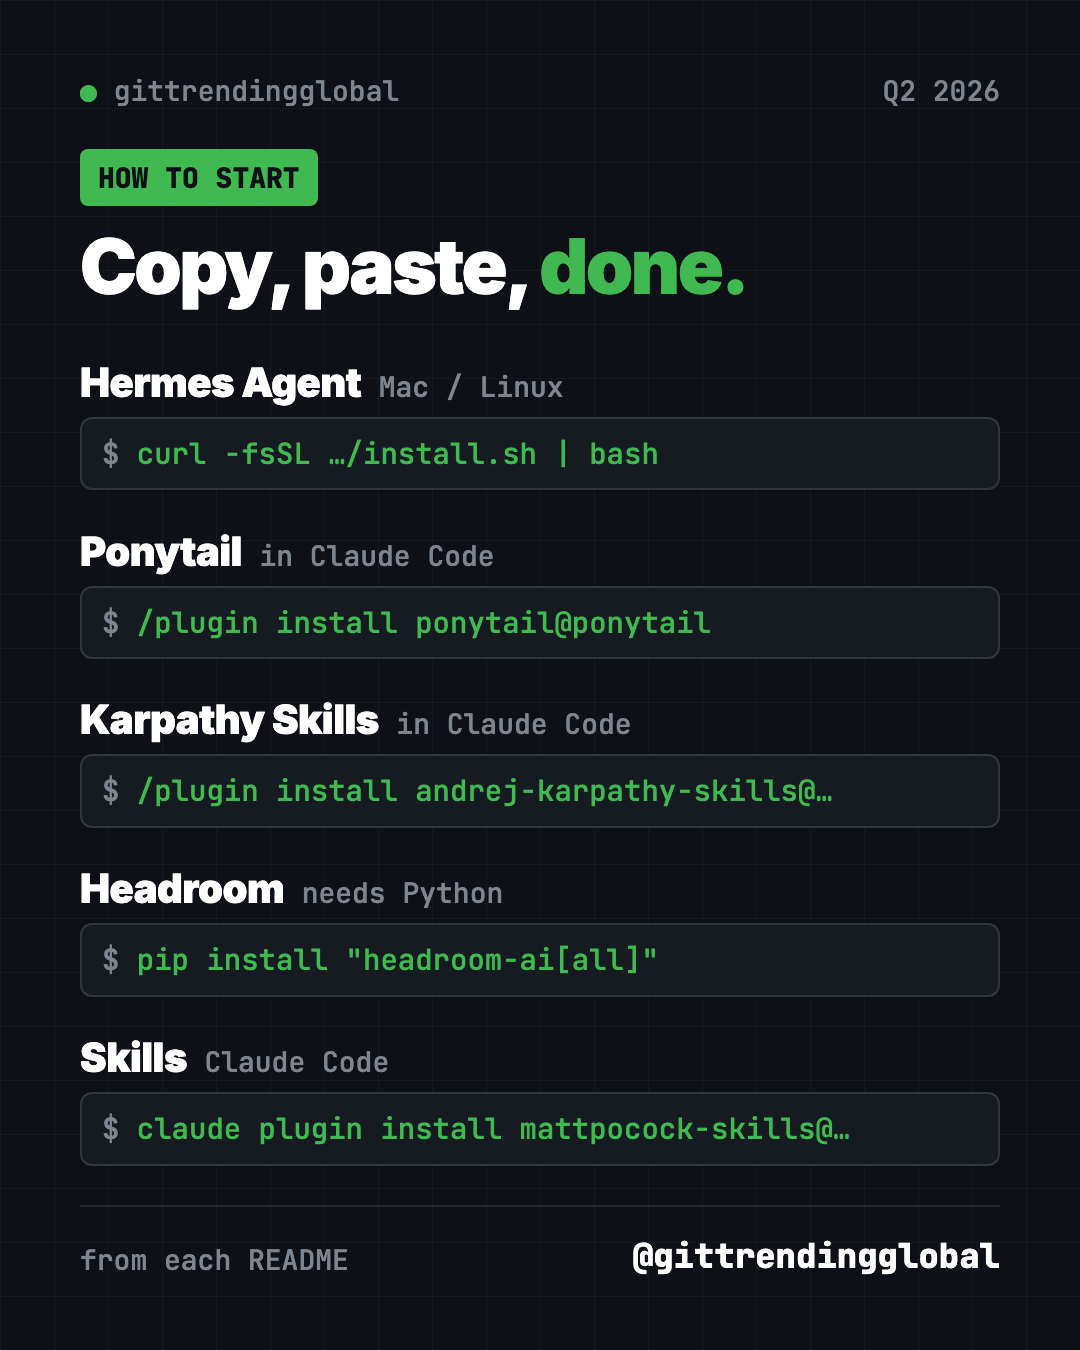The image size is (1080, 1350).
Task: Click the Ponytail heading
Action: 161,552
